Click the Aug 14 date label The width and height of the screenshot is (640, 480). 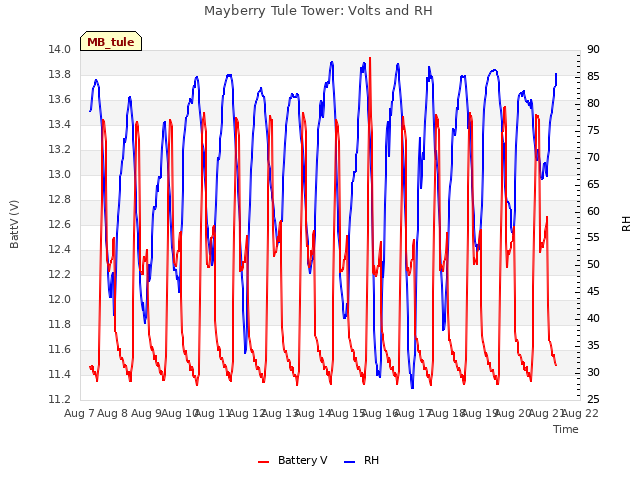pyautogui.click(x=313, y=413)
